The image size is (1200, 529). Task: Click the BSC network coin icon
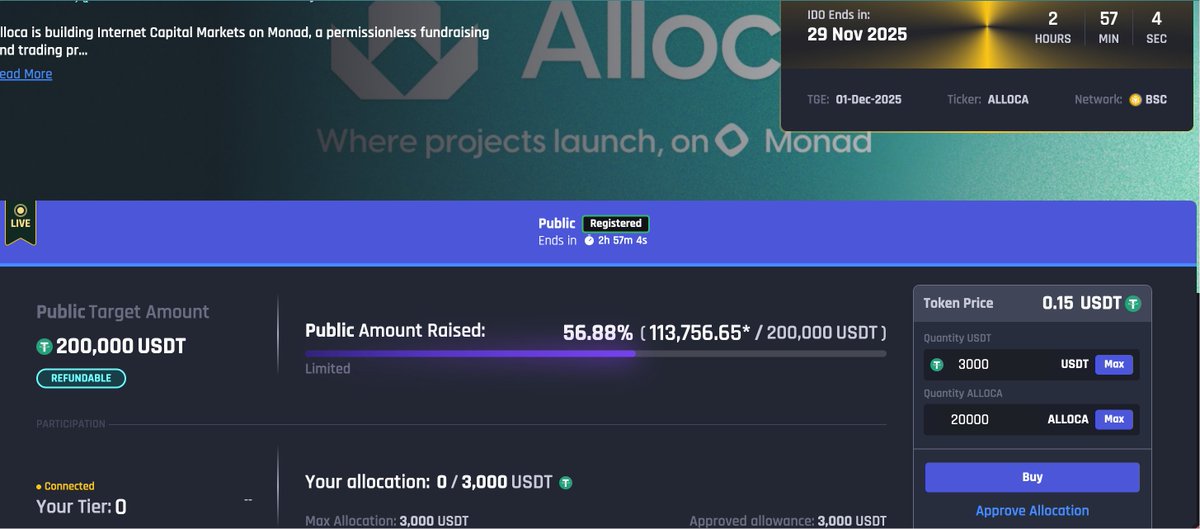click(1135, 100)
